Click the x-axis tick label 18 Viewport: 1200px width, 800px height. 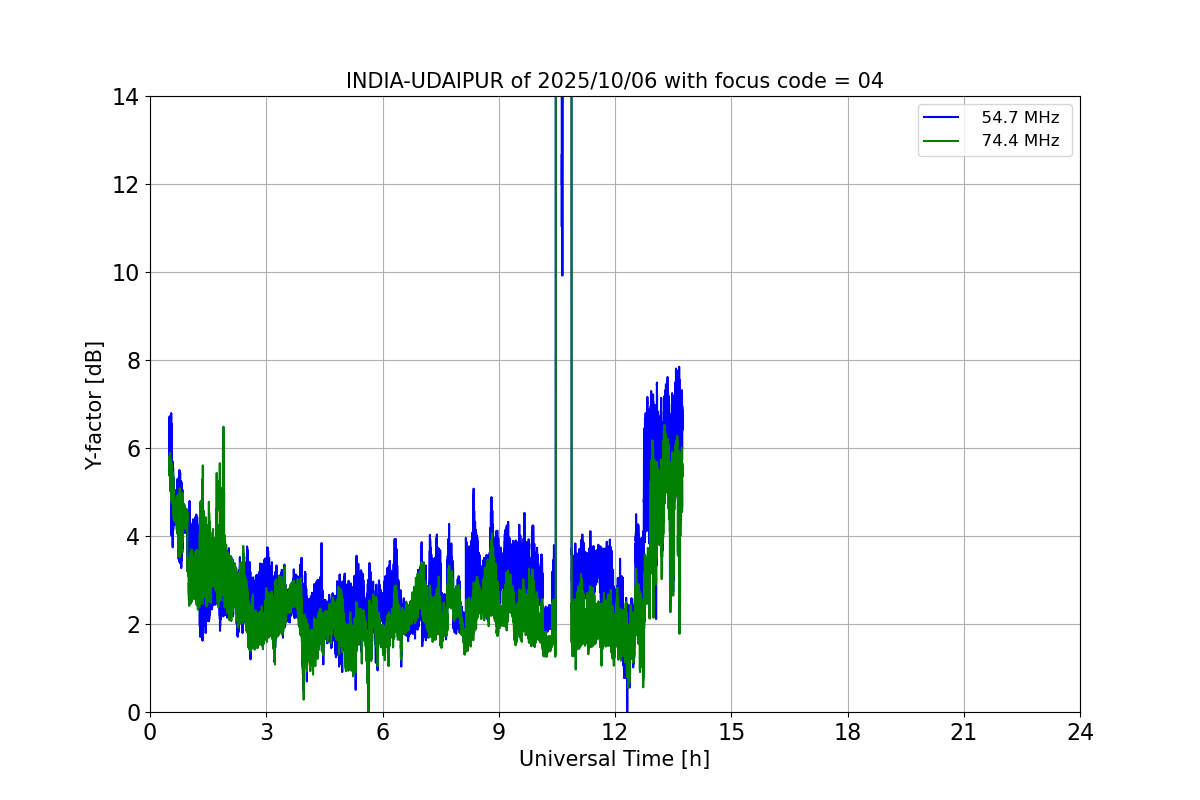848,732
